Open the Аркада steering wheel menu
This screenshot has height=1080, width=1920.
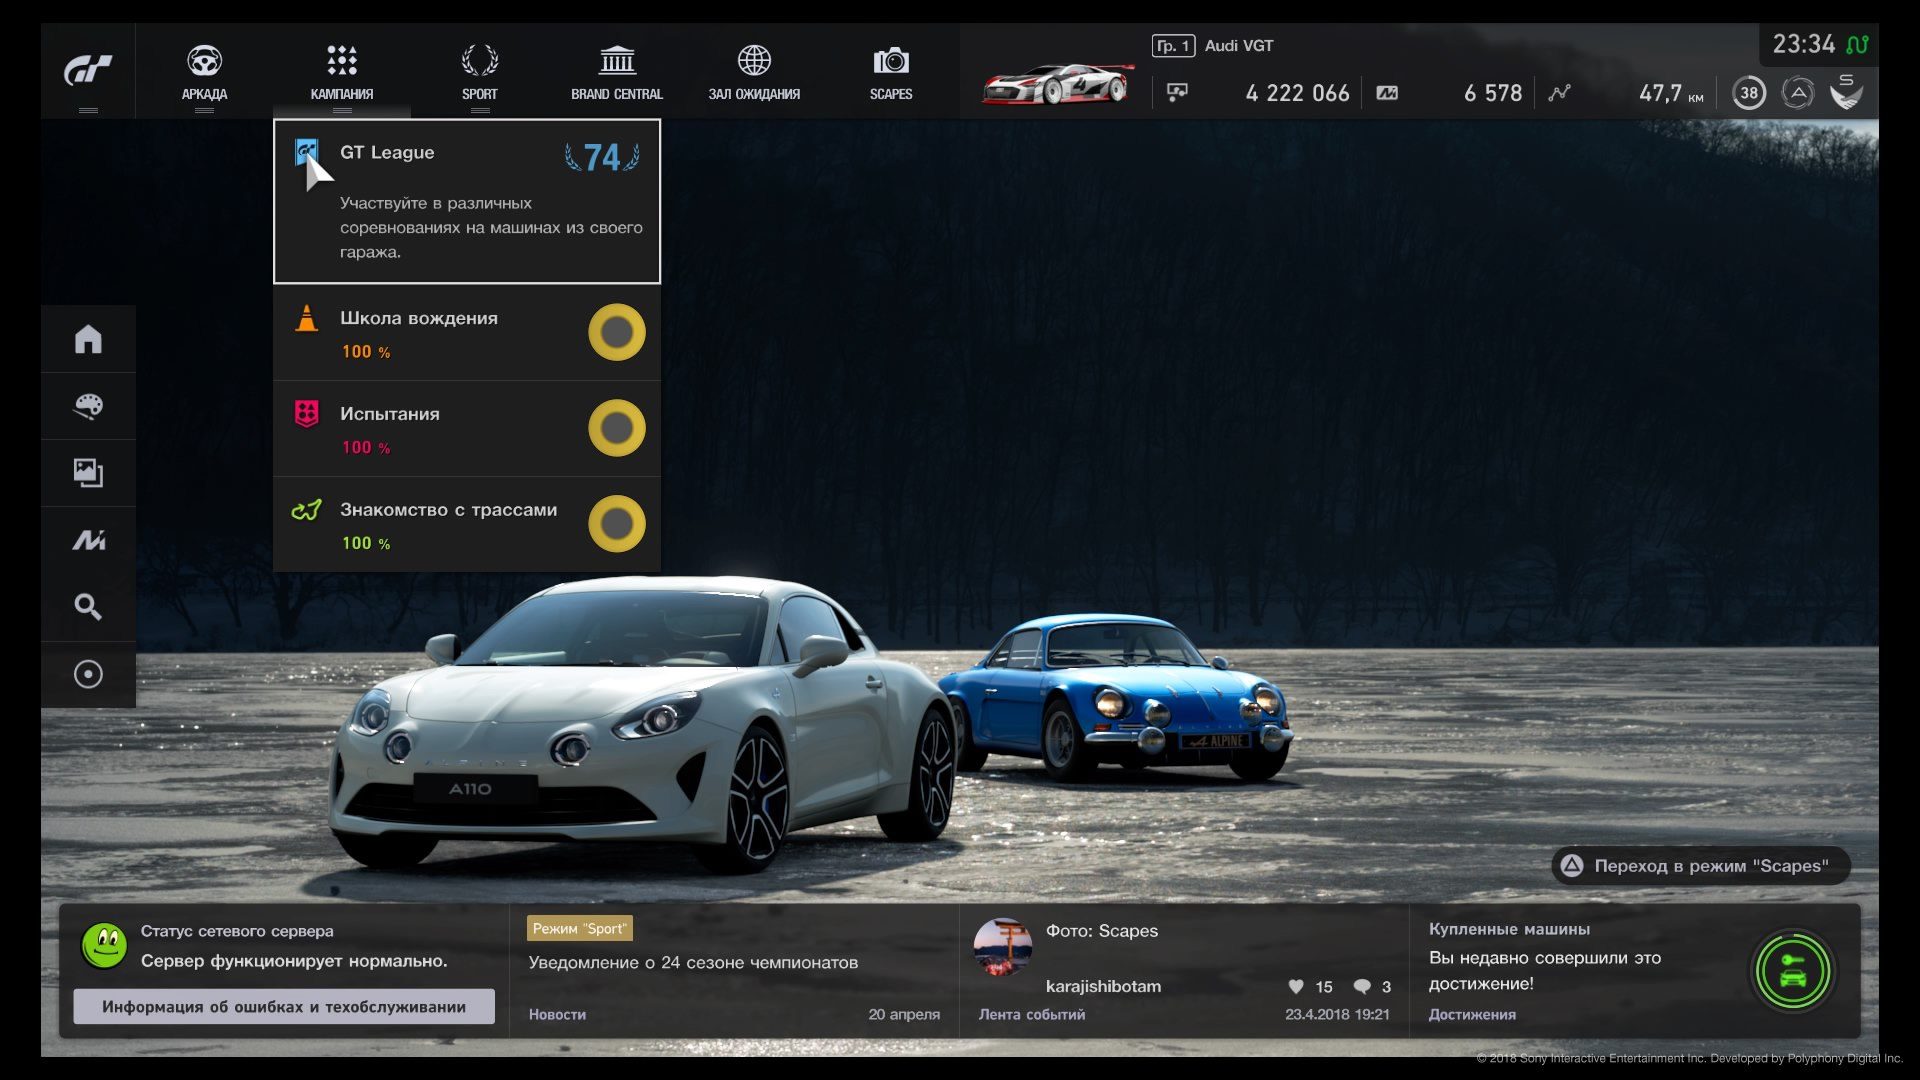tap(204, 72)
